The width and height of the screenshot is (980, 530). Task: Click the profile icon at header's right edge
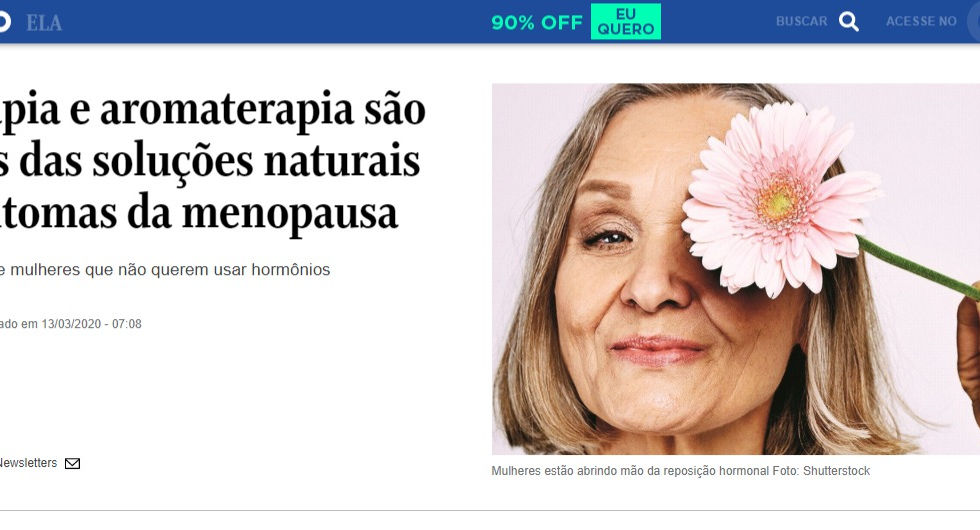point(974,21)
